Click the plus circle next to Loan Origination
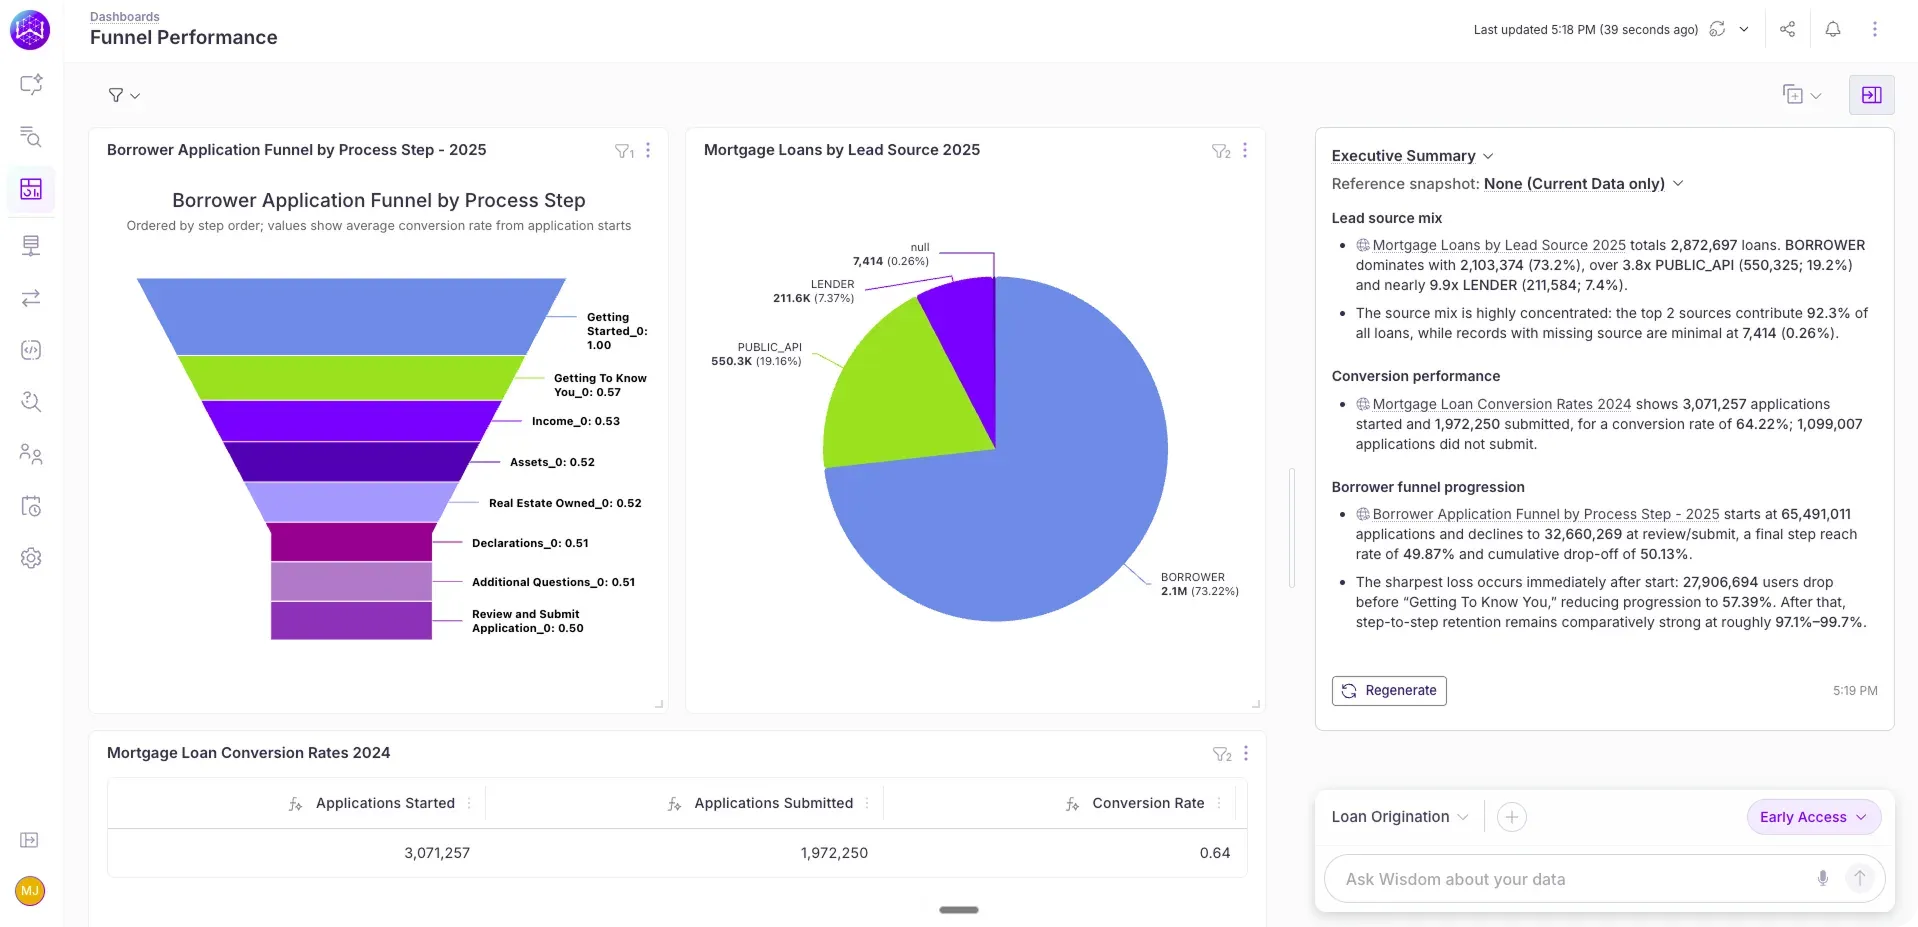Screen dimensions: 1918x927 click(1512, 817)
